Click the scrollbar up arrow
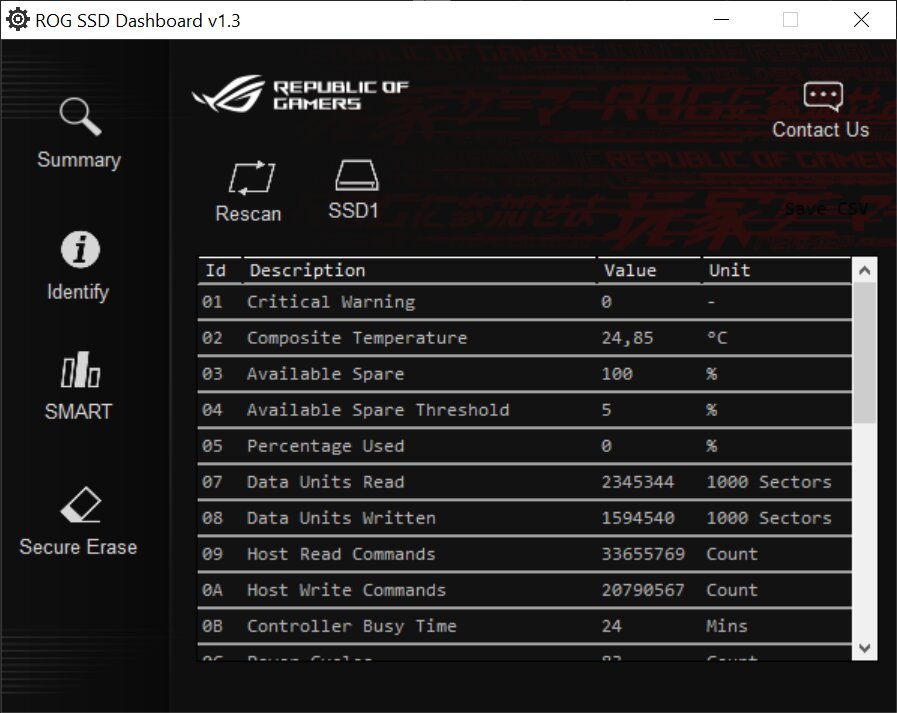 (x=864, y=270)
